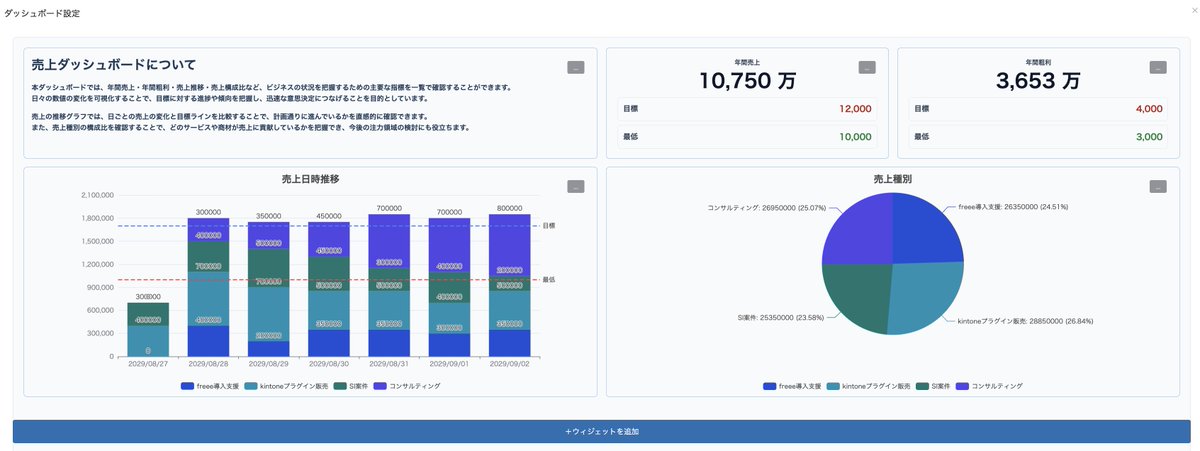Open the options menu of the 売上日時推移 chart
Screen dimensions: 1200x451
click(575, 187)
